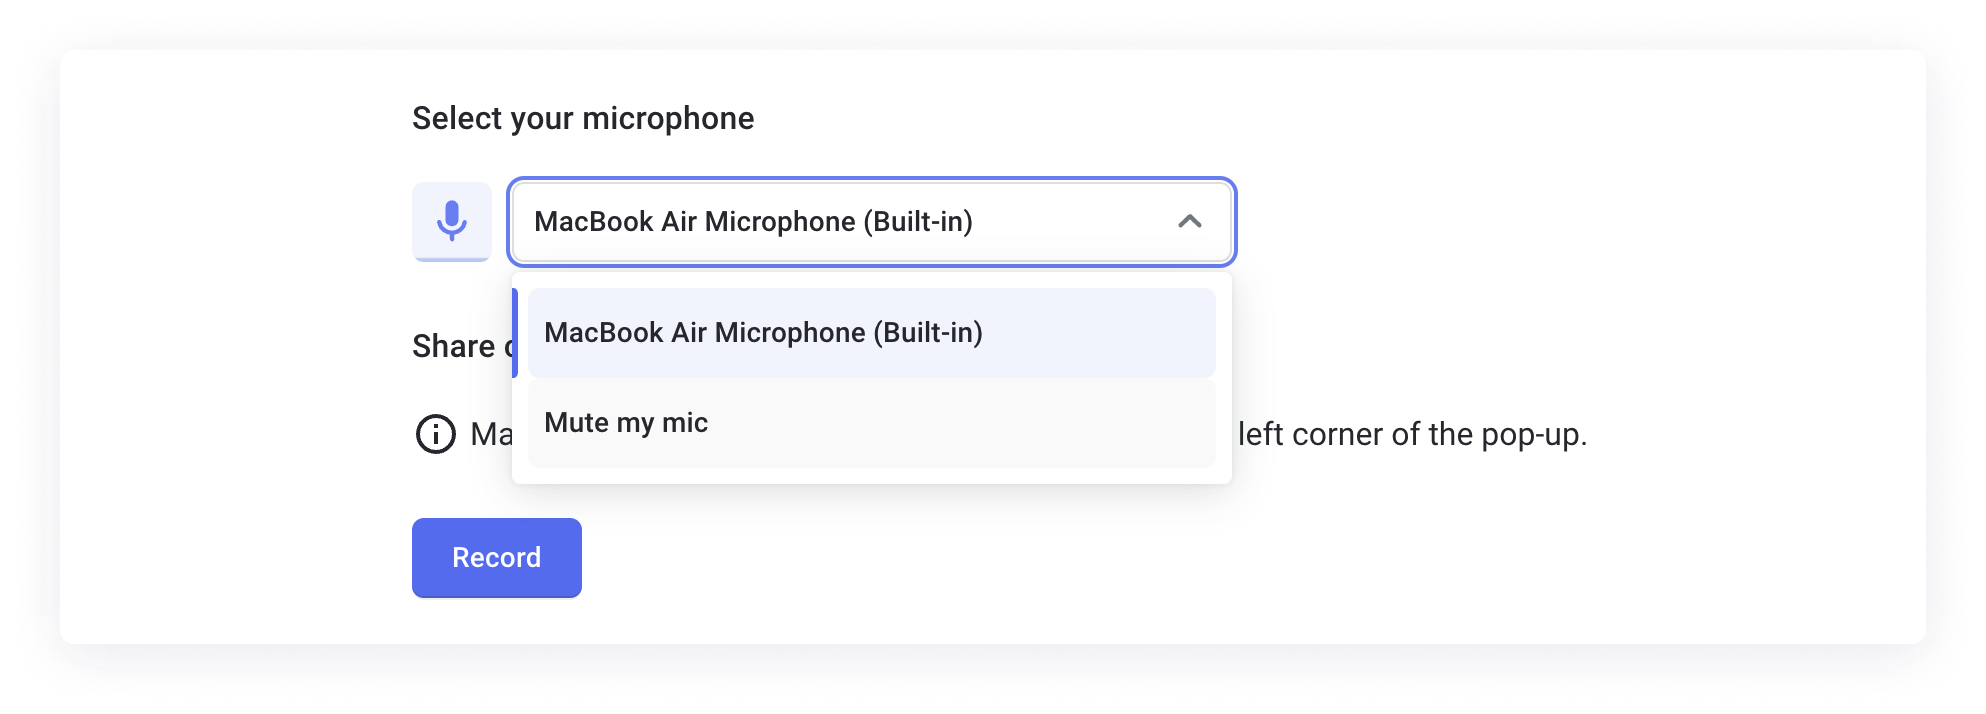Click the blue microphone icon button
This screenshot has width=1986, height=714.
coord(452,221)
